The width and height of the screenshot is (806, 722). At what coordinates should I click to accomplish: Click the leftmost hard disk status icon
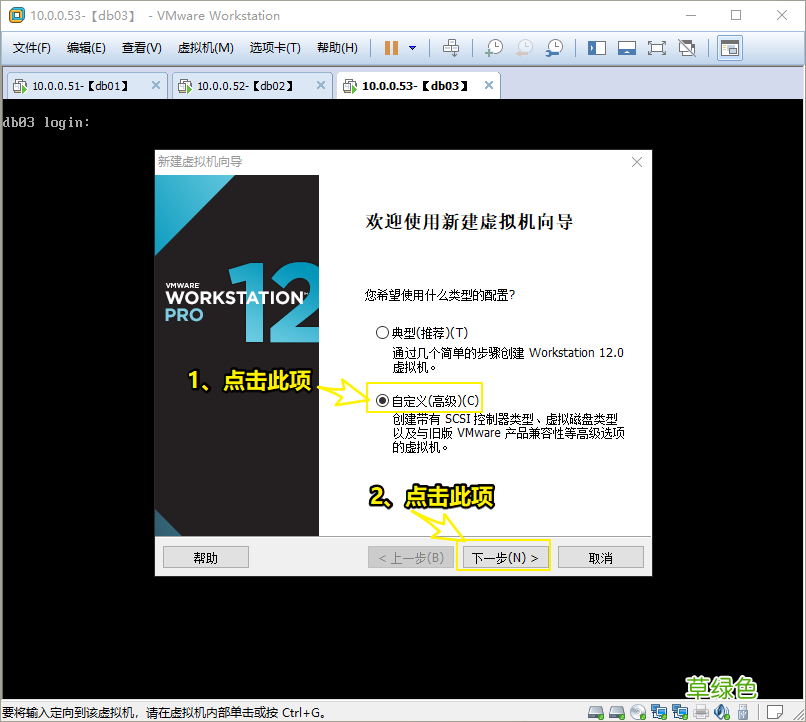click(596, 712)
